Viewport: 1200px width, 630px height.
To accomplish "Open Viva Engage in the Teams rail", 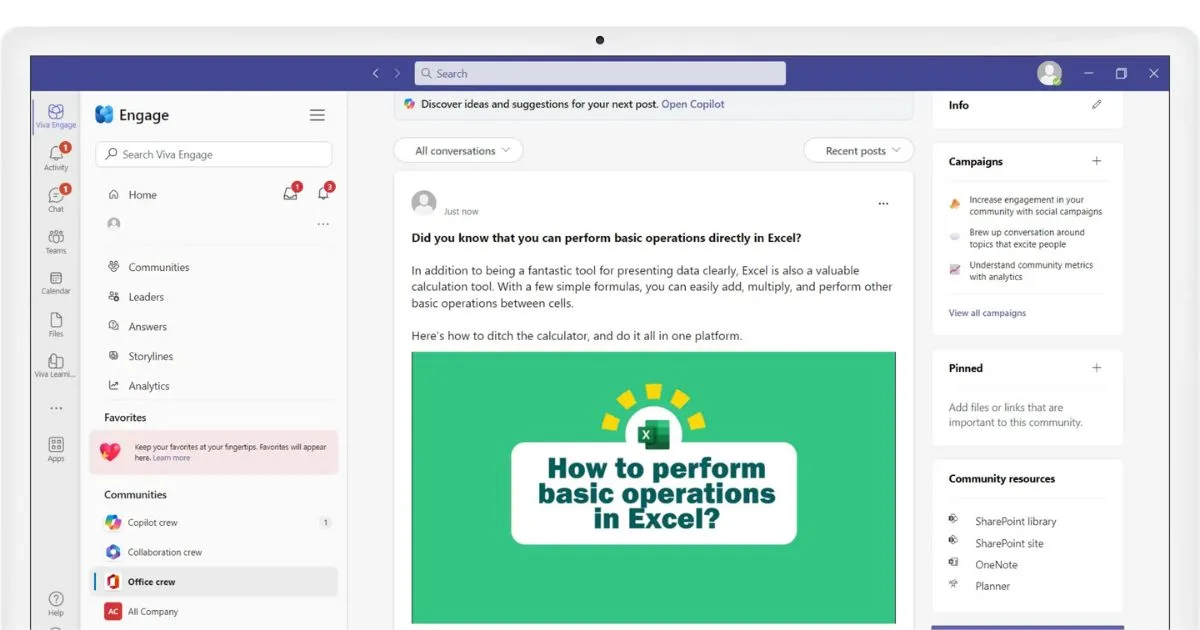I will 56,116.
